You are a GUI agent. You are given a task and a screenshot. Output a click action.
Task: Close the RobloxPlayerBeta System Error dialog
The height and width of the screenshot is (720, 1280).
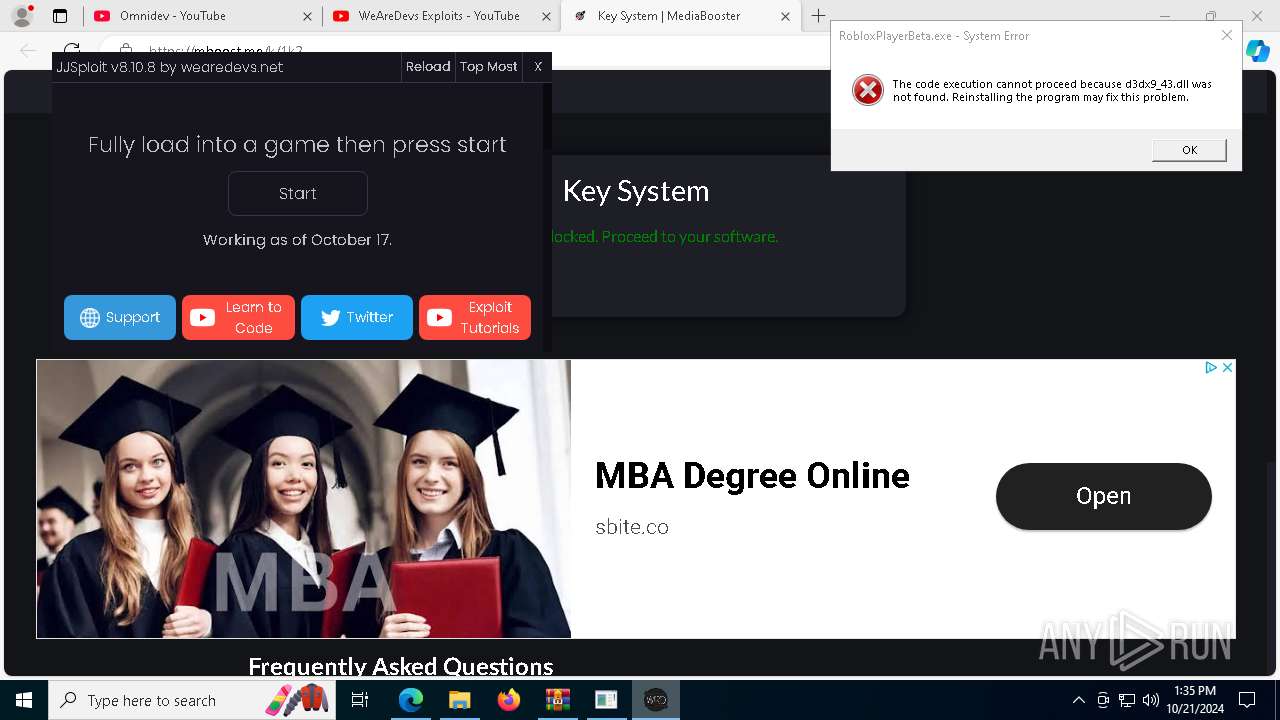click(x=1227, y=35)
